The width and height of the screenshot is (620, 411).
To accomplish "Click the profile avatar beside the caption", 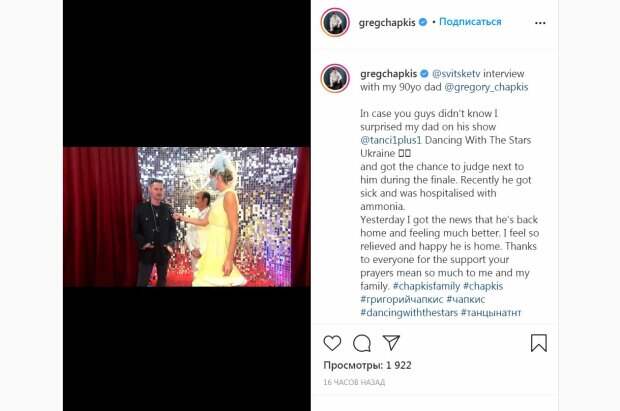I will pos(335,78).
